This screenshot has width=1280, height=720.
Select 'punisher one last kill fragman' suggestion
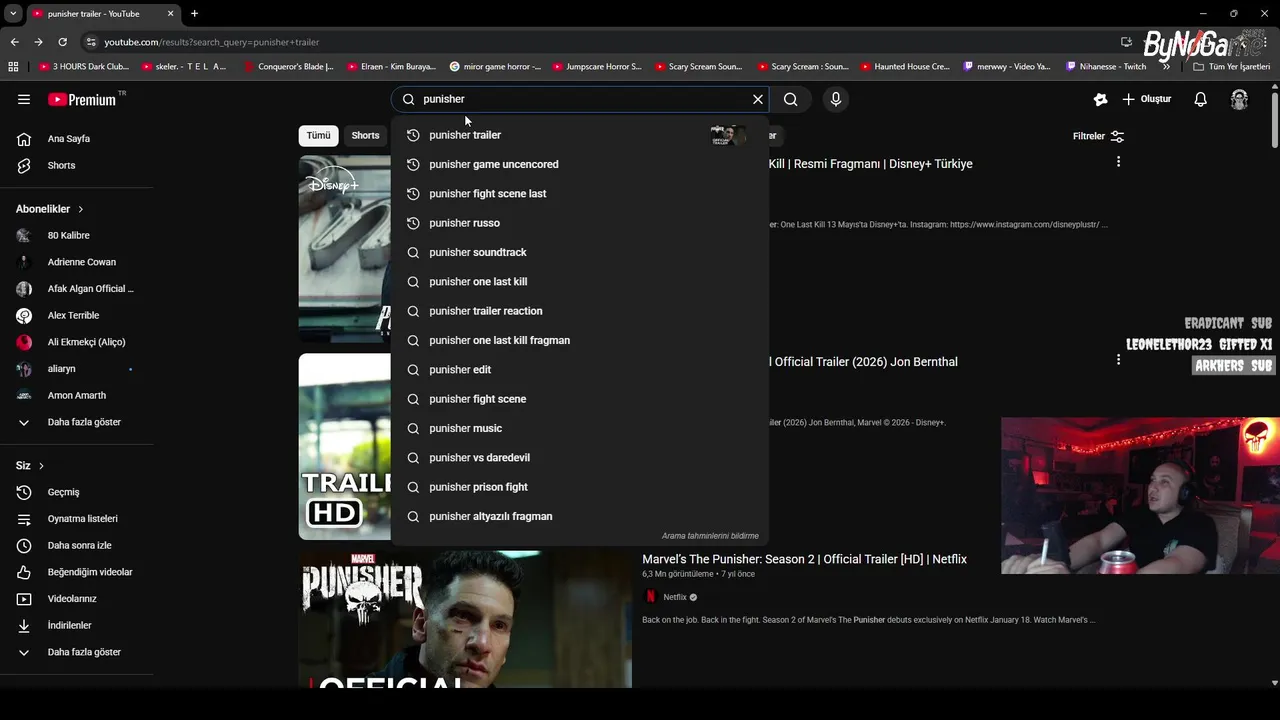click(x=578, y=340)
